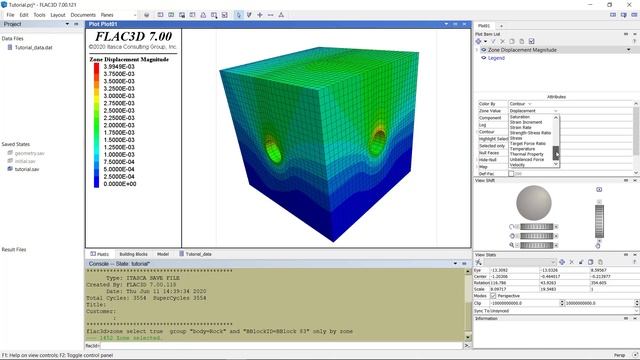Click the paste plot item icon
The height and width of the screenshot is (360, 640).
(x=522, y=41)
